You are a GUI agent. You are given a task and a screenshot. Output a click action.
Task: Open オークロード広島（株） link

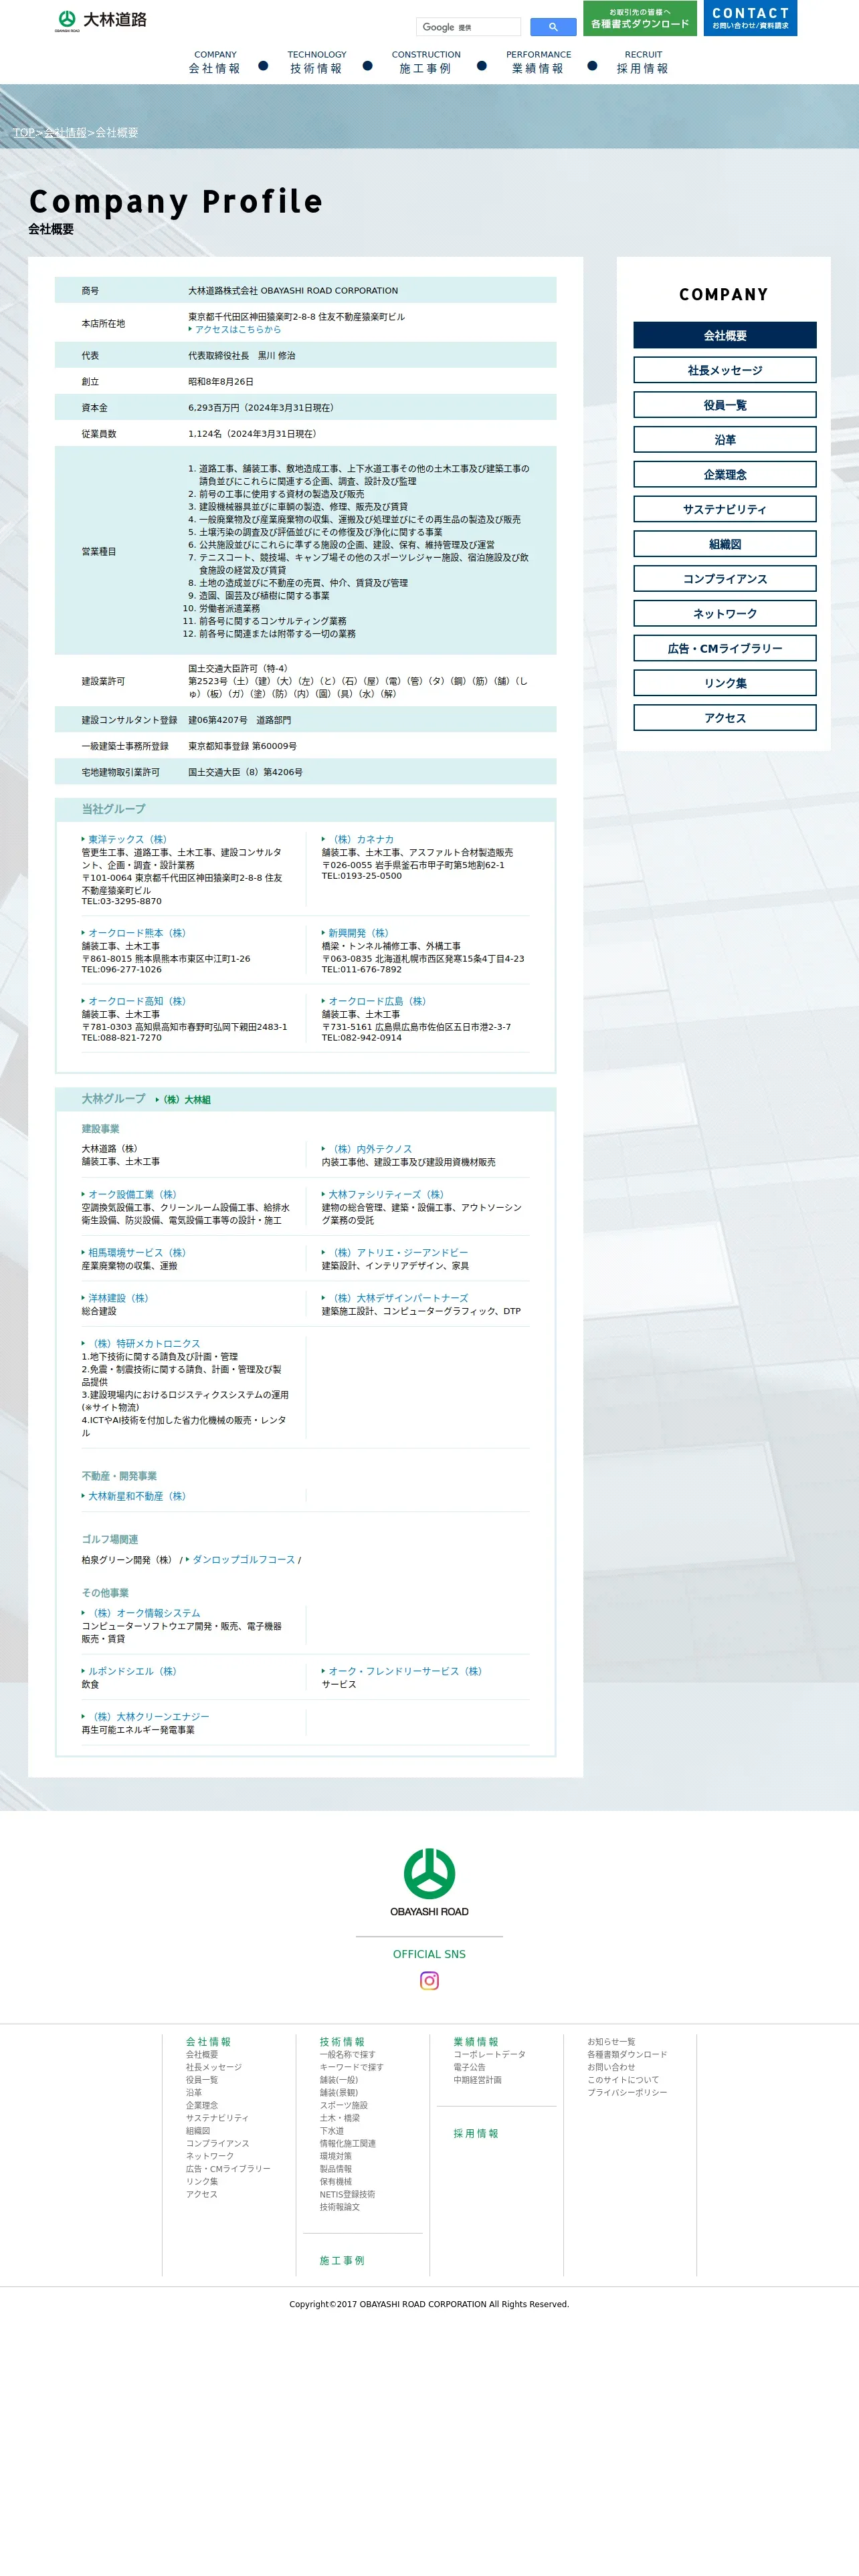376,1001
